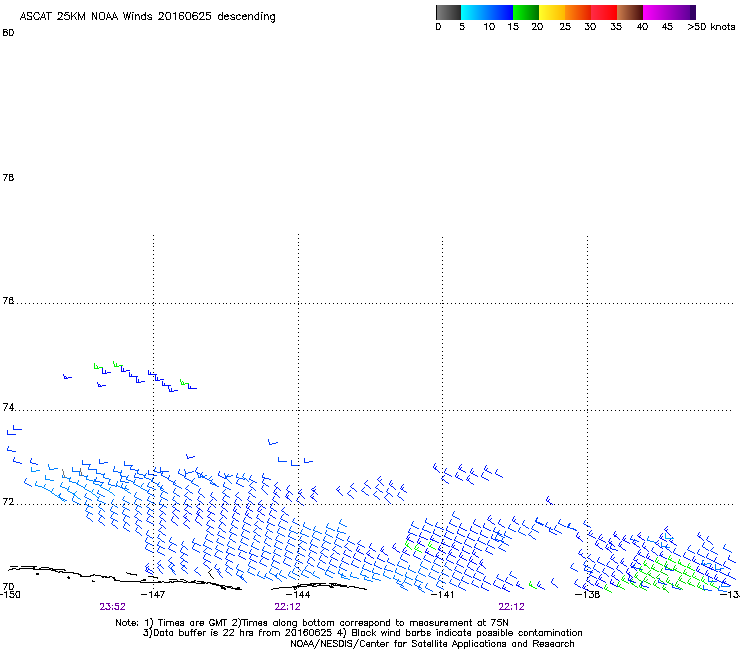
Task: Click the '23:52' swath time label
Action: [112, 607]
